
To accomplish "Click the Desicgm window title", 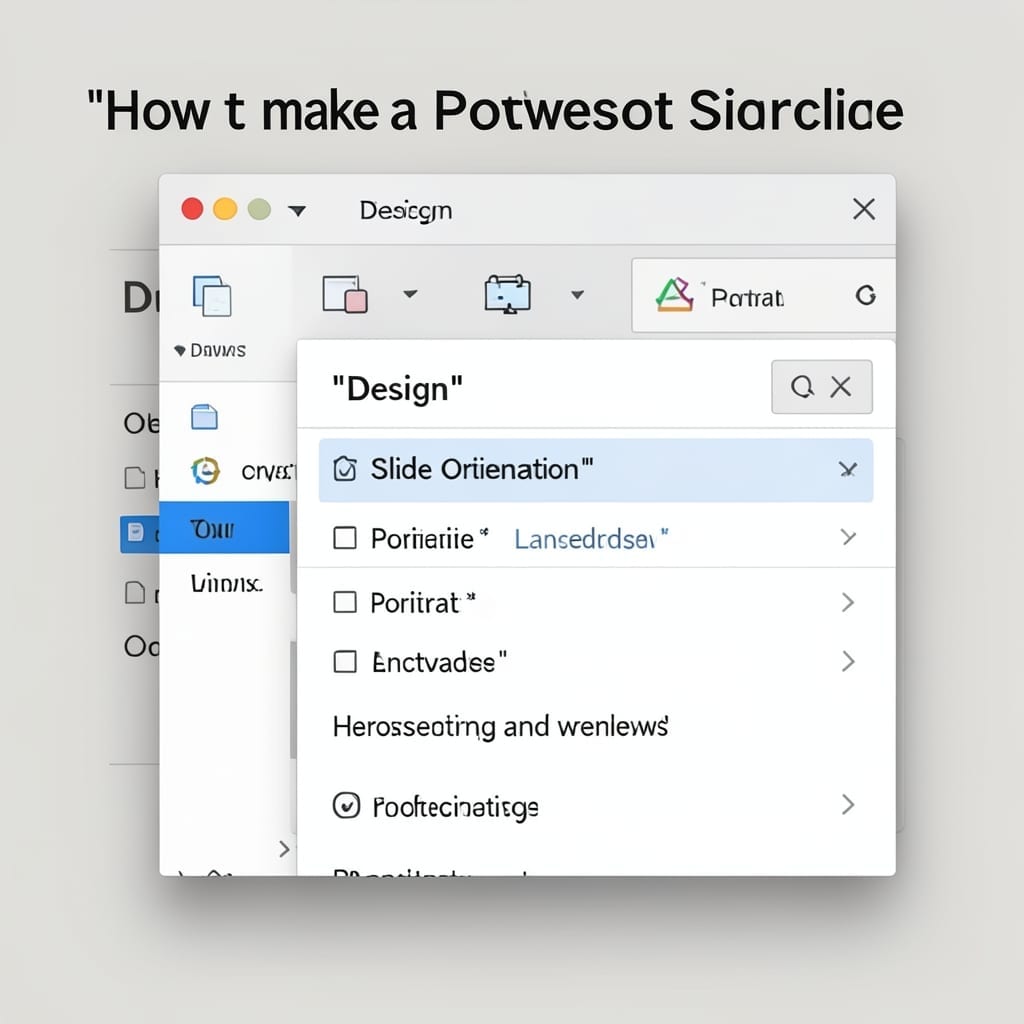I will pyautogui.click(x=406, y=211).
